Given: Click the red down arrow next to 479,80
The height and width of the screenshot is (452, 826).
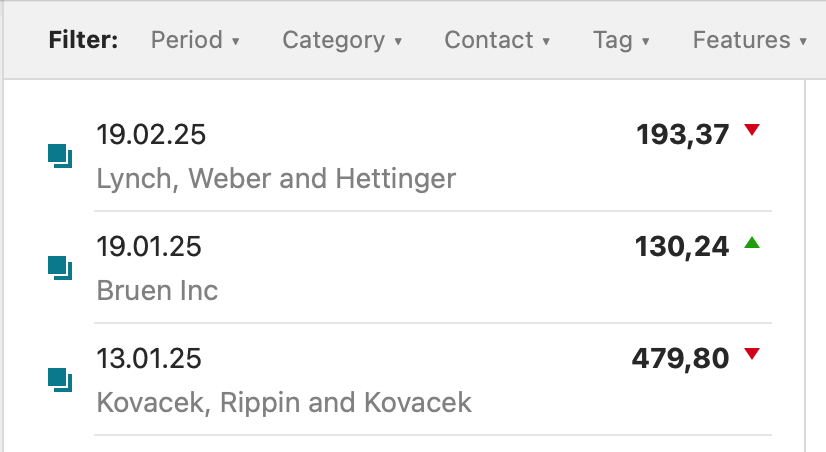Looking at the screenshot, I should tap(753, 355).
